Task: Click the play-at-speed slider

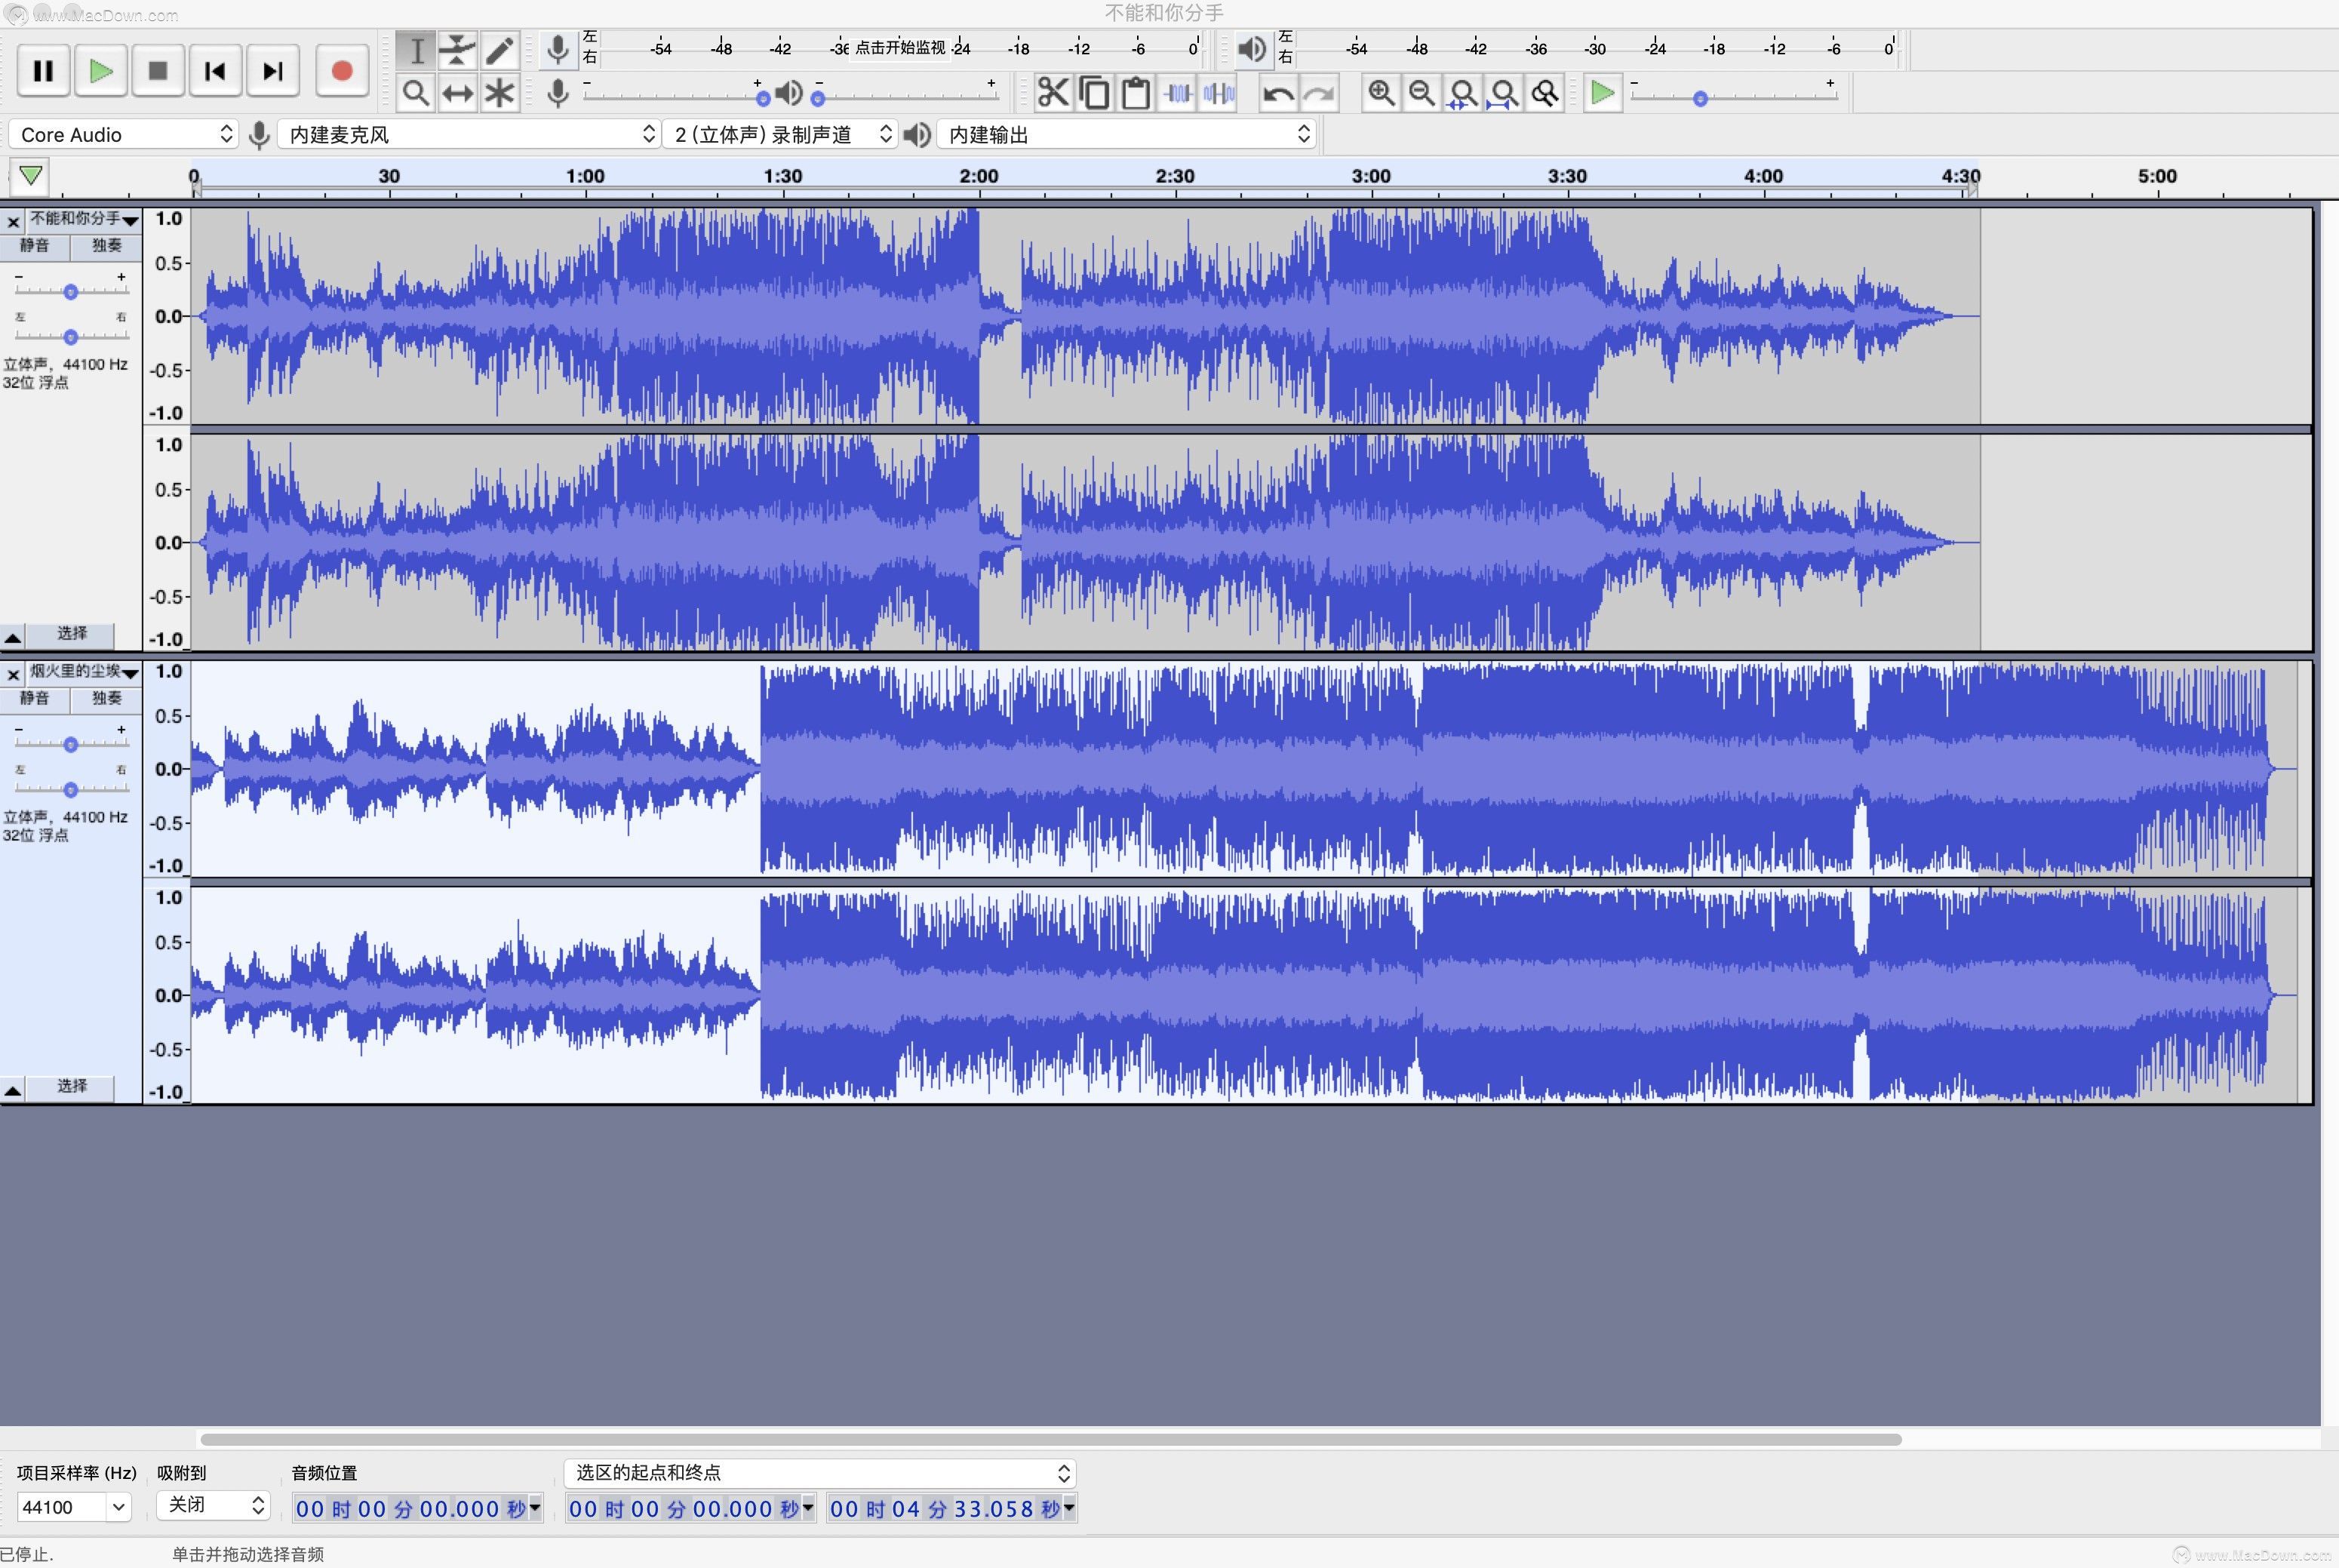Action: [x=1735, y=97]
